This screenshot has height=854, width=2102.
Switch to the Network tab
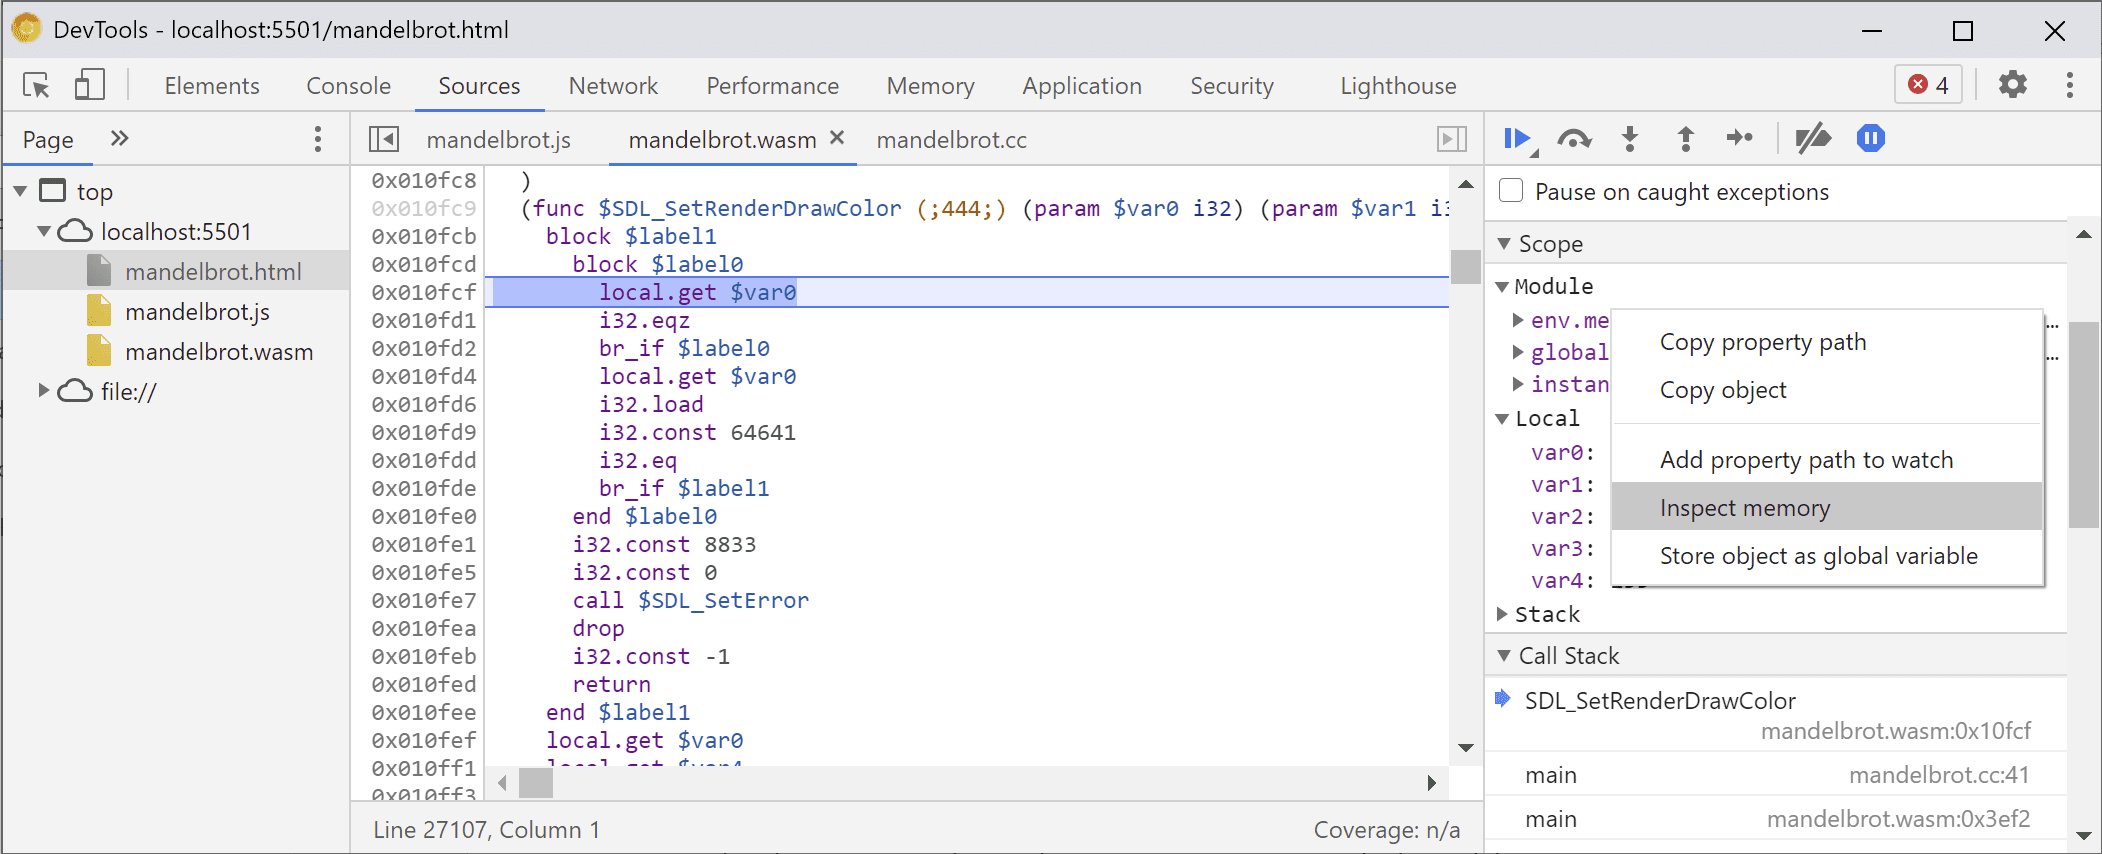tap(613, 86)
